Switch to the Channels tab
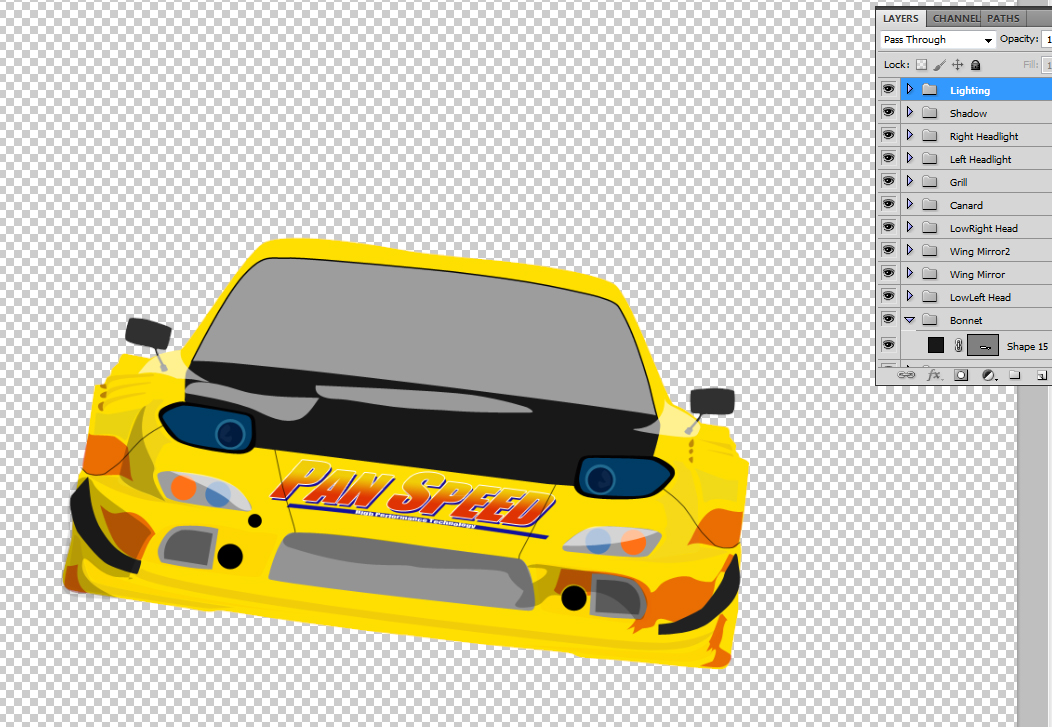 [955, 18]
